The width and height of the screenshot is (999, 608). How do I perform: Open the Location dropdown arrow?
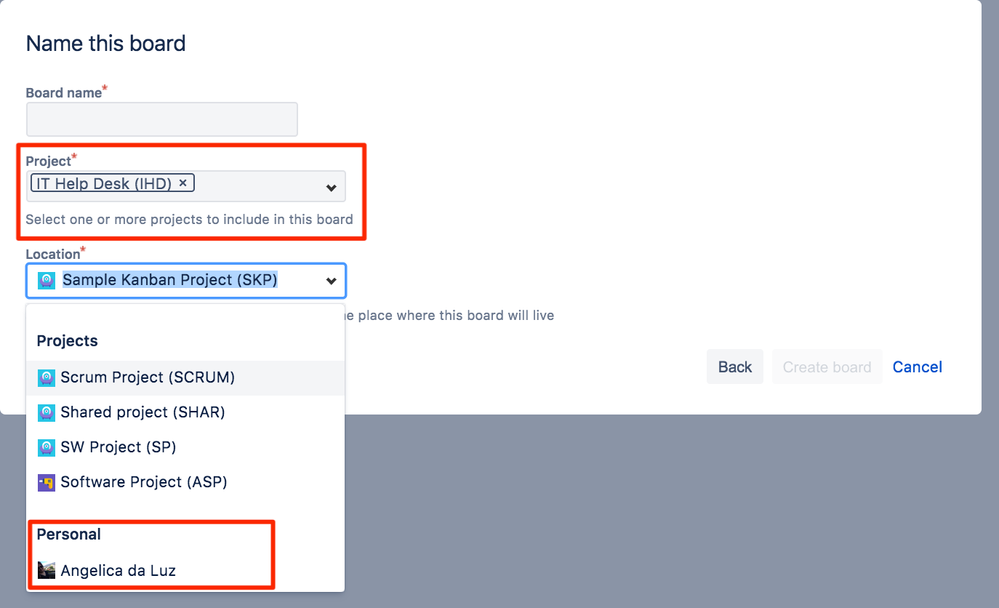331,281
